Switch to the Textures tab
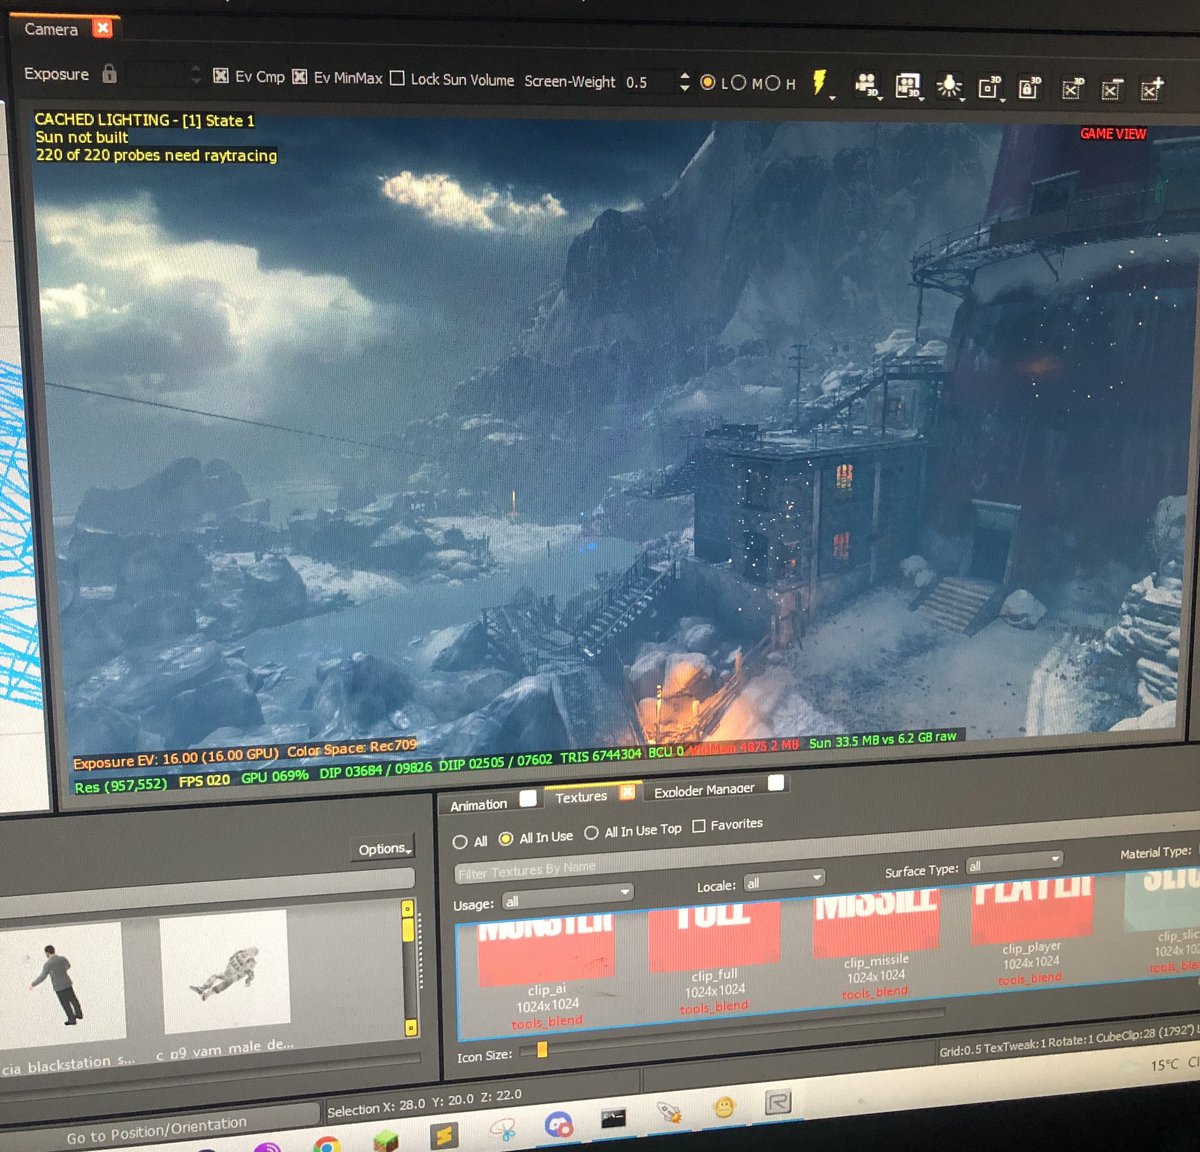Screen dimensions: 1200x1152 point(581,797)
